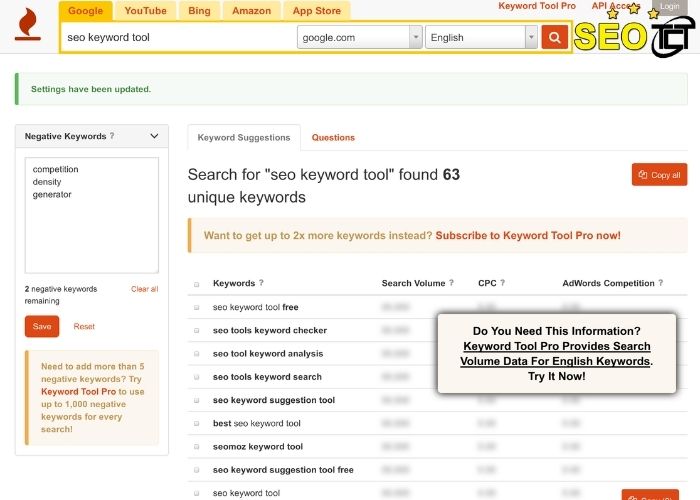Viewport: 700px width, 500px height.
Task: Click the 'best seo keyword tool' keyword text
Action: point(257,423)
